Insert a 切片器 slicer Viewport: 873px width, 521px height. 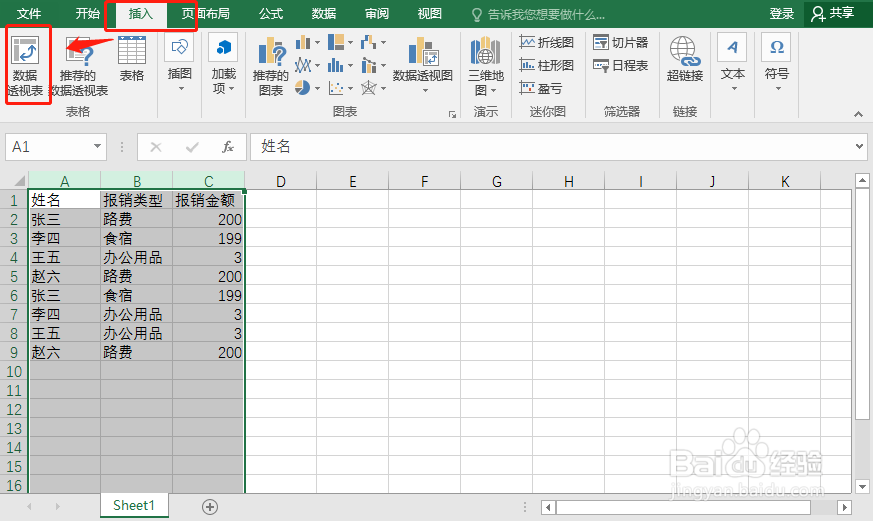tap(621, 42)
